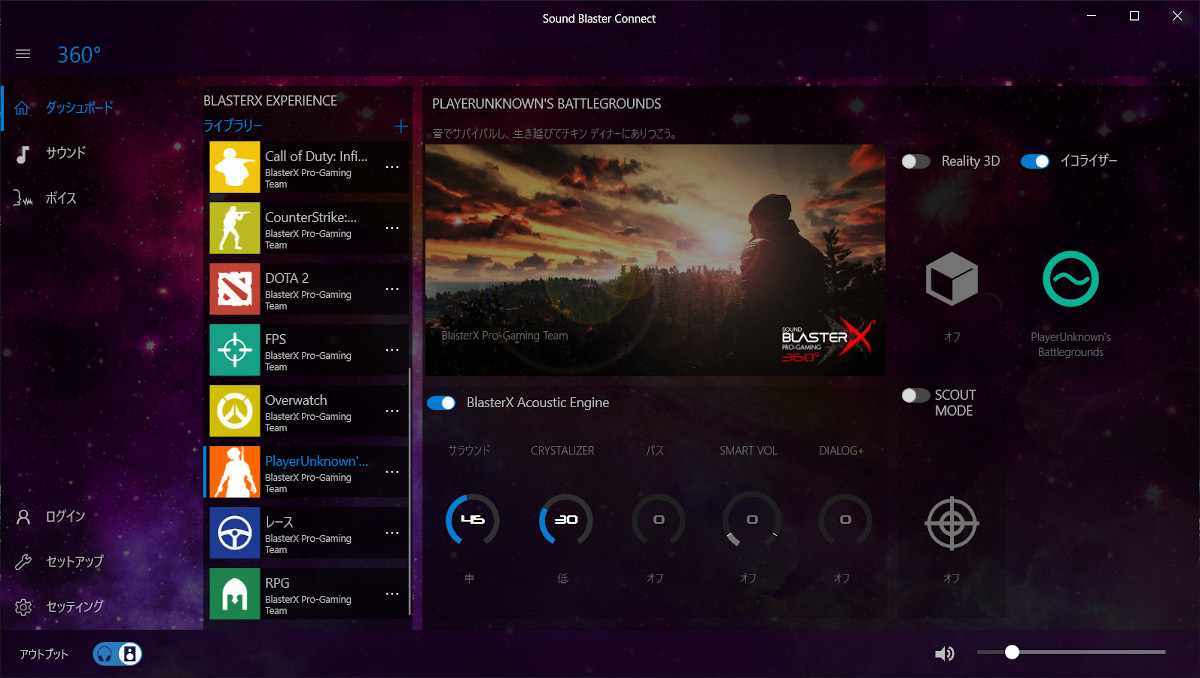Image resolution: width=1200 pixels, height=678 pixels.
Task: Click the アウトプット output label
Action: click(x=45, y=654)
